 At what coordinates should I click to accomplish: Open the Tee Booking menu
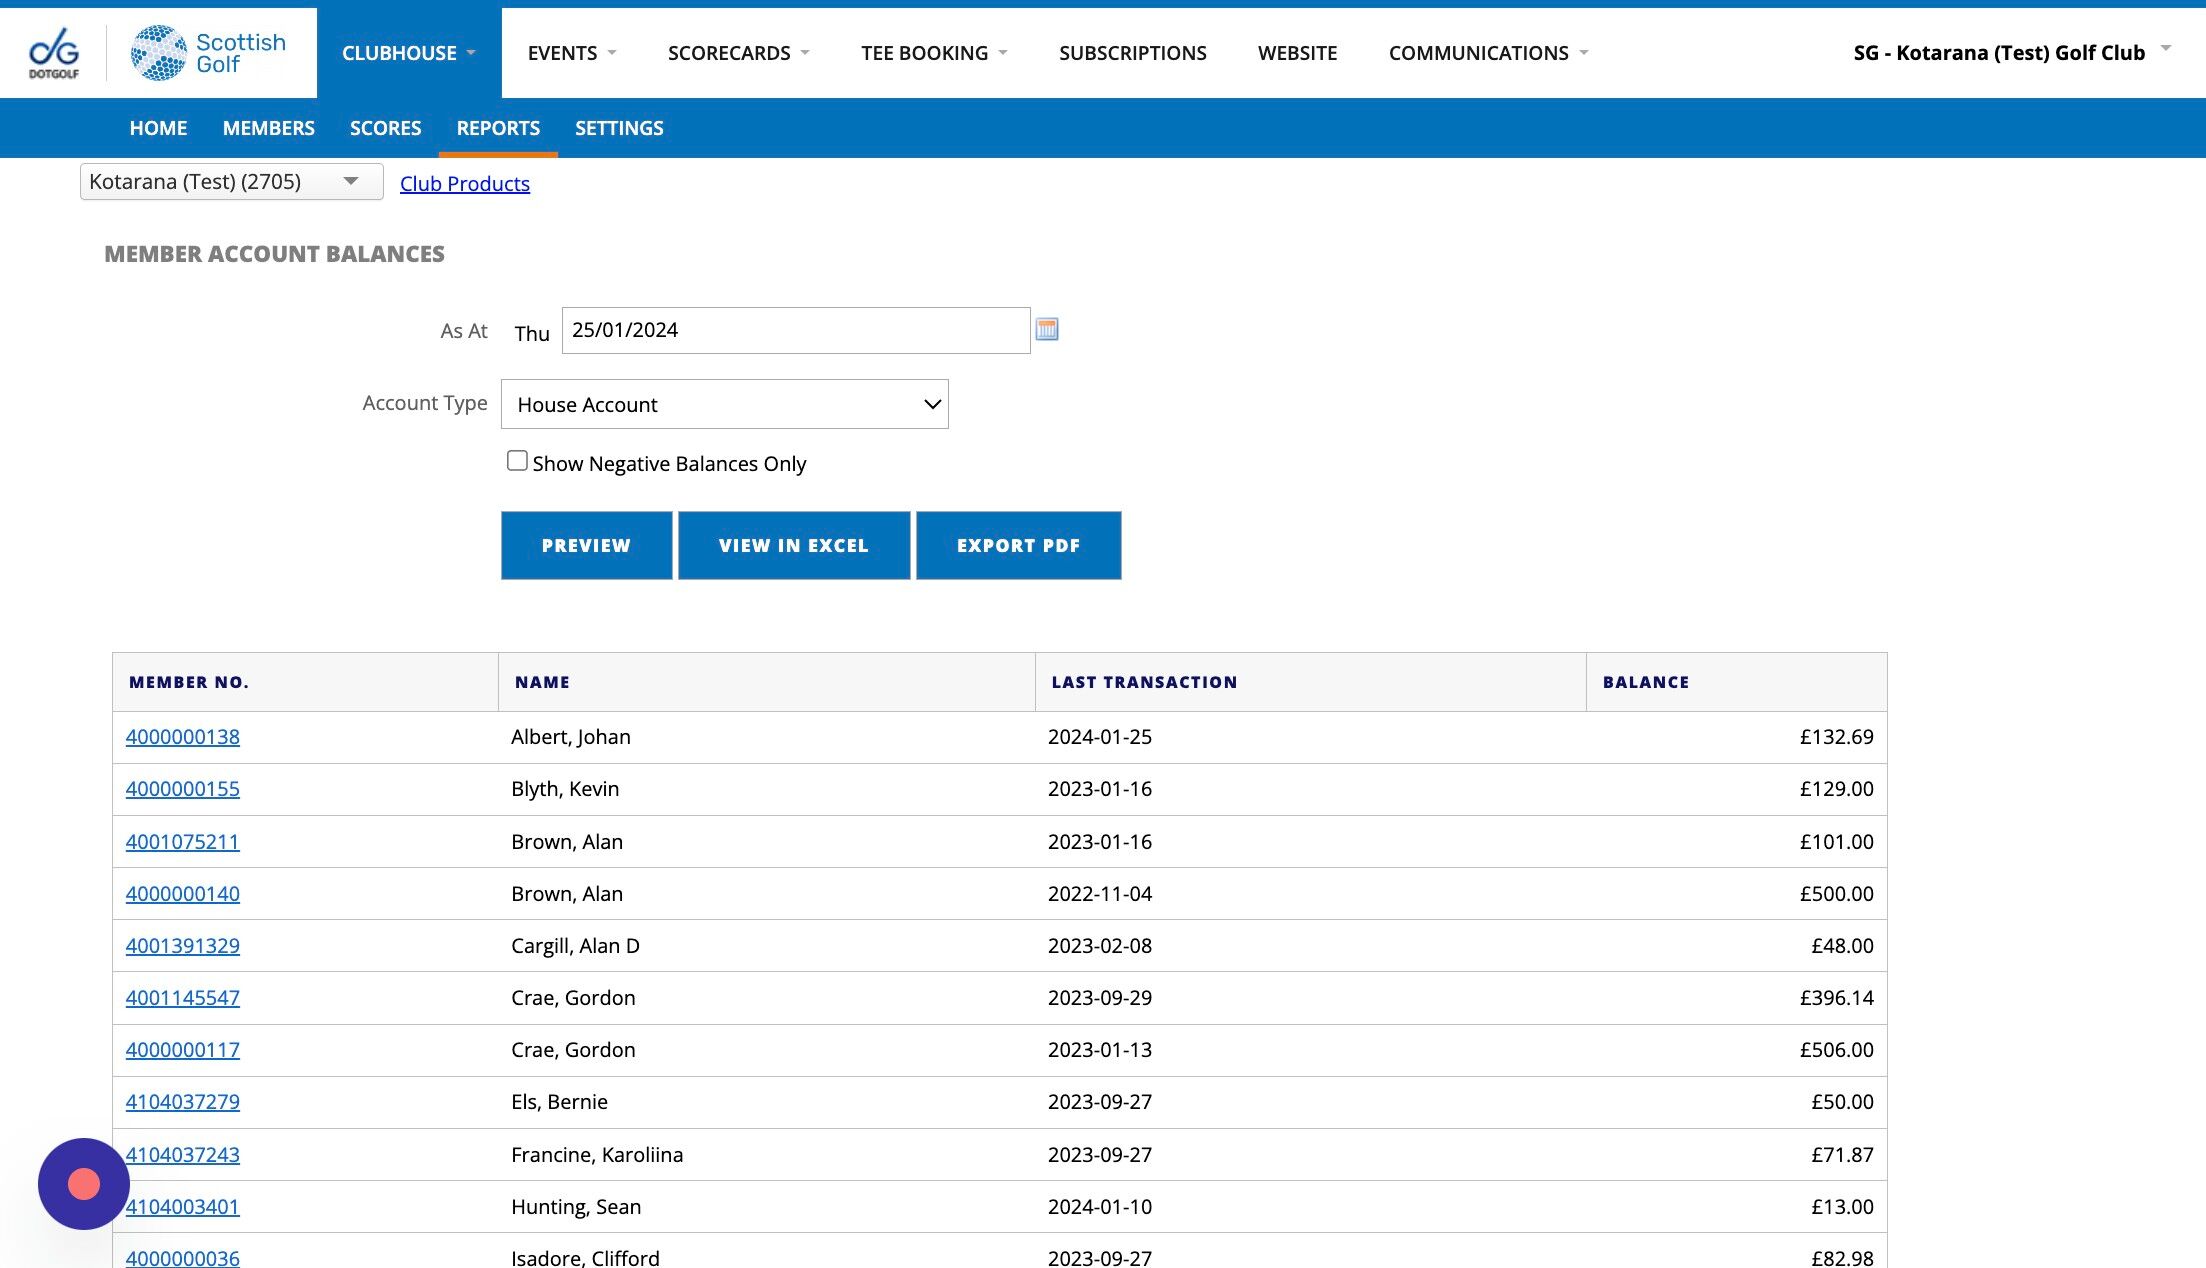933,53
